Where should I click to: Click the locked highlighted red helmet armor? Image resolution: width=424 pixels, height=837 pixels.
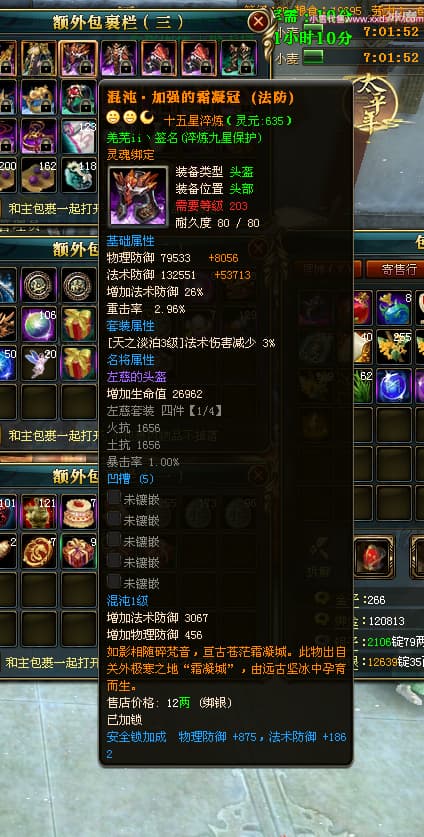78,58
